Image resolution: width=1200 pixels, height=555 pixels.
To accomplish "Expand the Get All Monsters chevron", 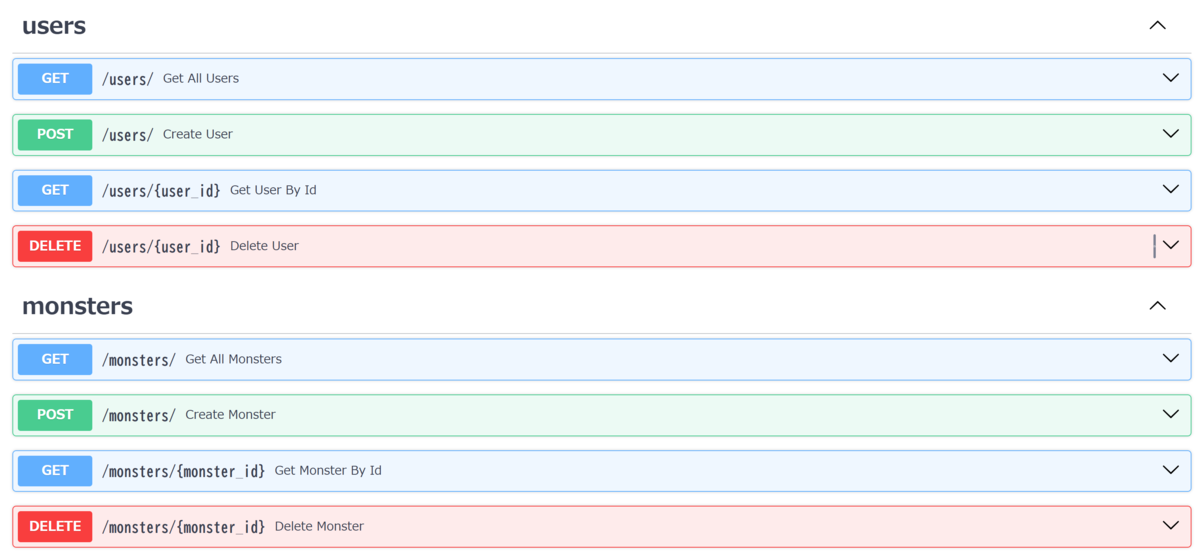I will [x=1170, y=358].
